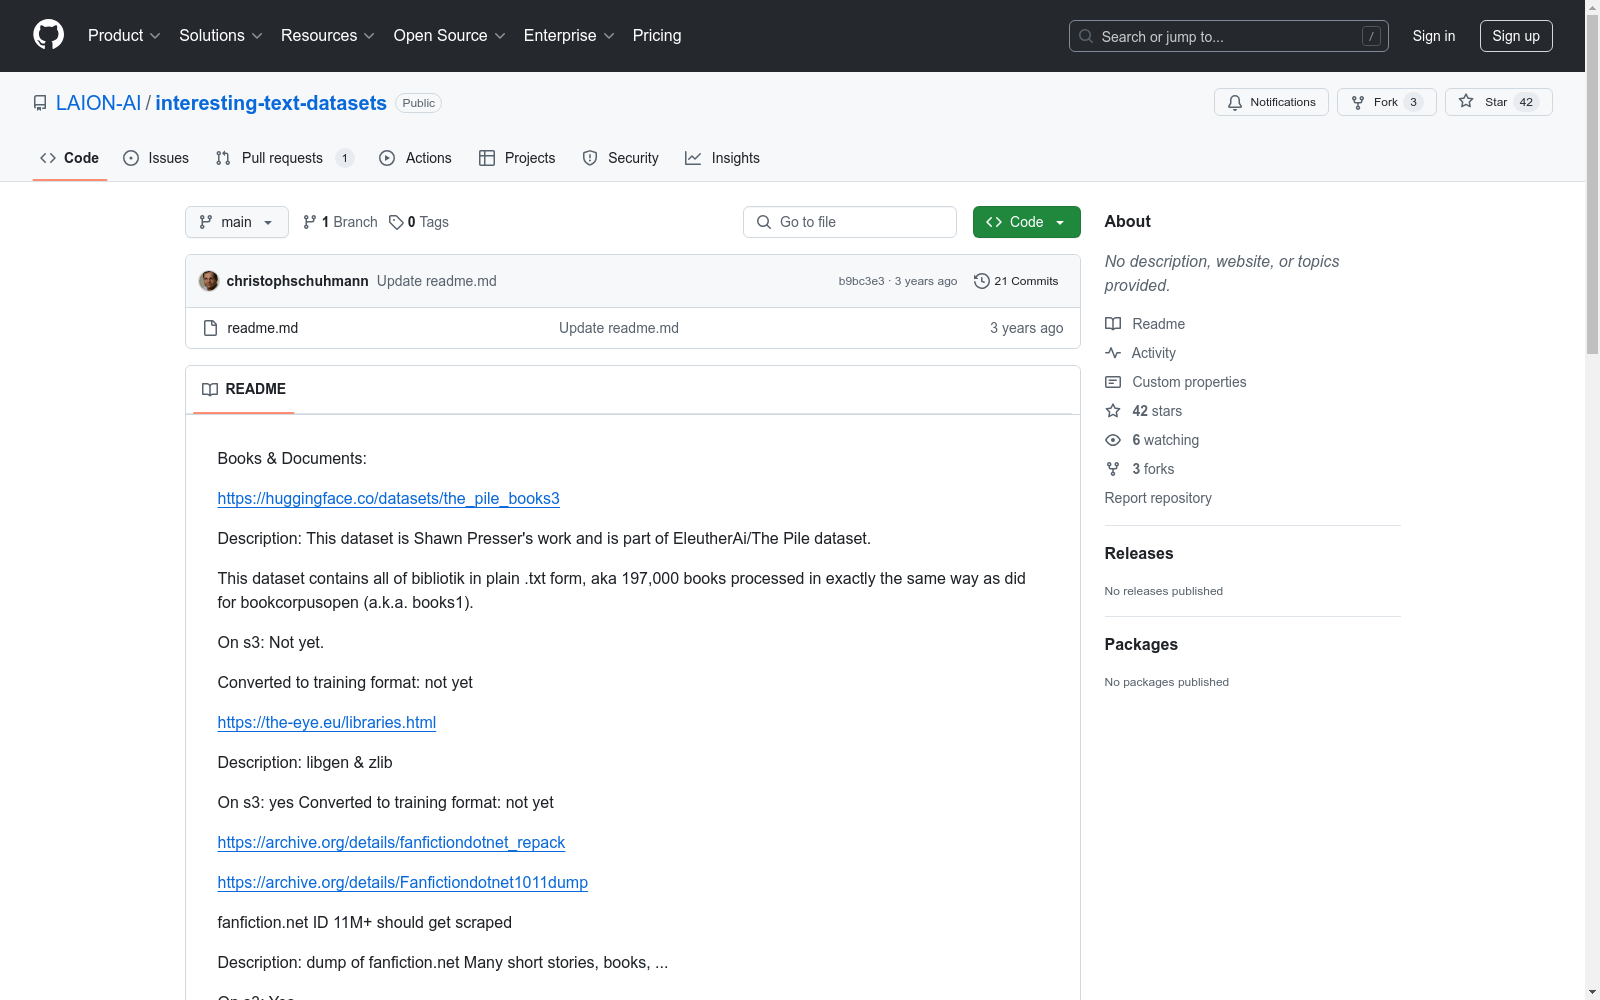Open the Custom properties link
This screenshot has width=1600, height=1000.
[x=1176, y=382]
